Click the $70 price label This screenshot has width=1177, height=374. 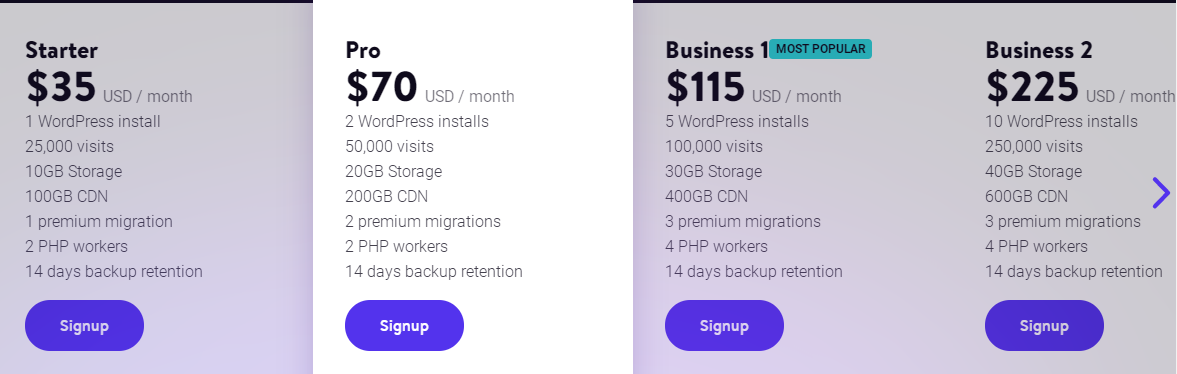[x=381, y=87]
